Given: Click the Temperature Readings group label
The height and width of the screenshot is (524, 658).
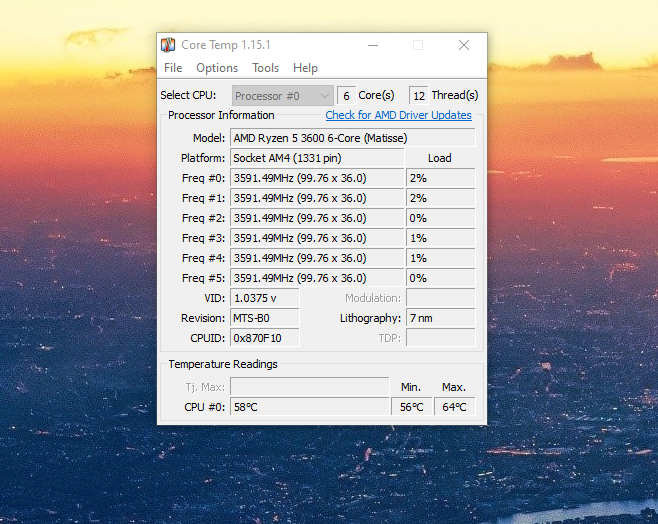Looking at the screenshot, I should pos(223,364).
